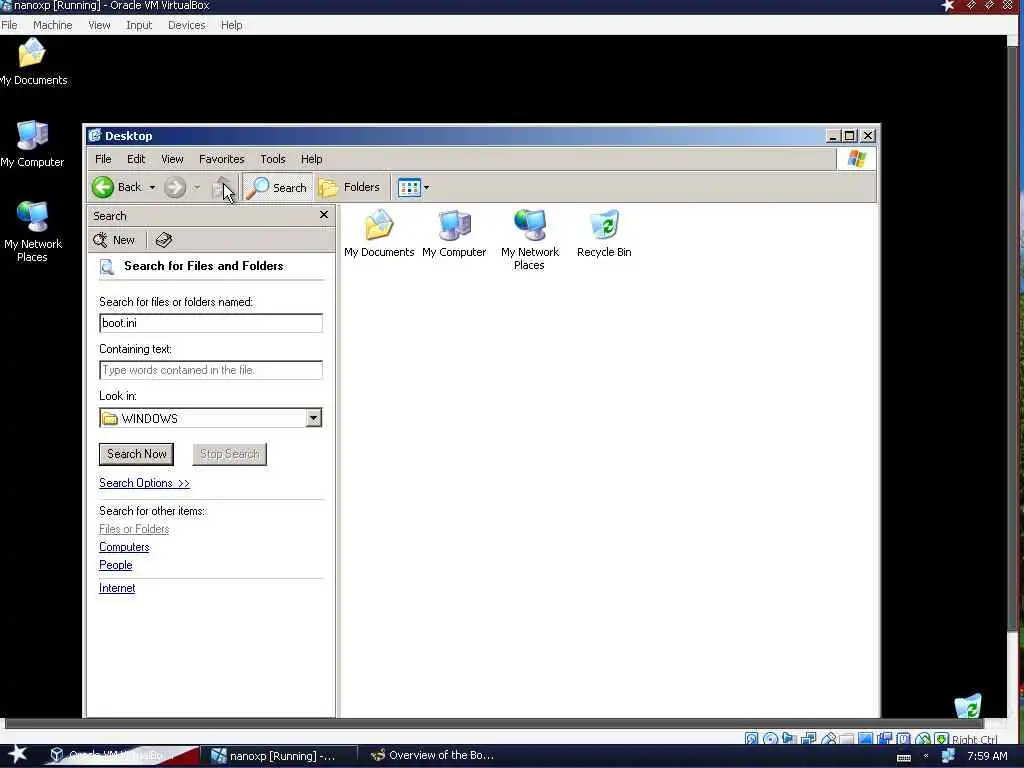
Task: Click the VirtualBox vertical scrollbar
Action: coord(1014,340)
